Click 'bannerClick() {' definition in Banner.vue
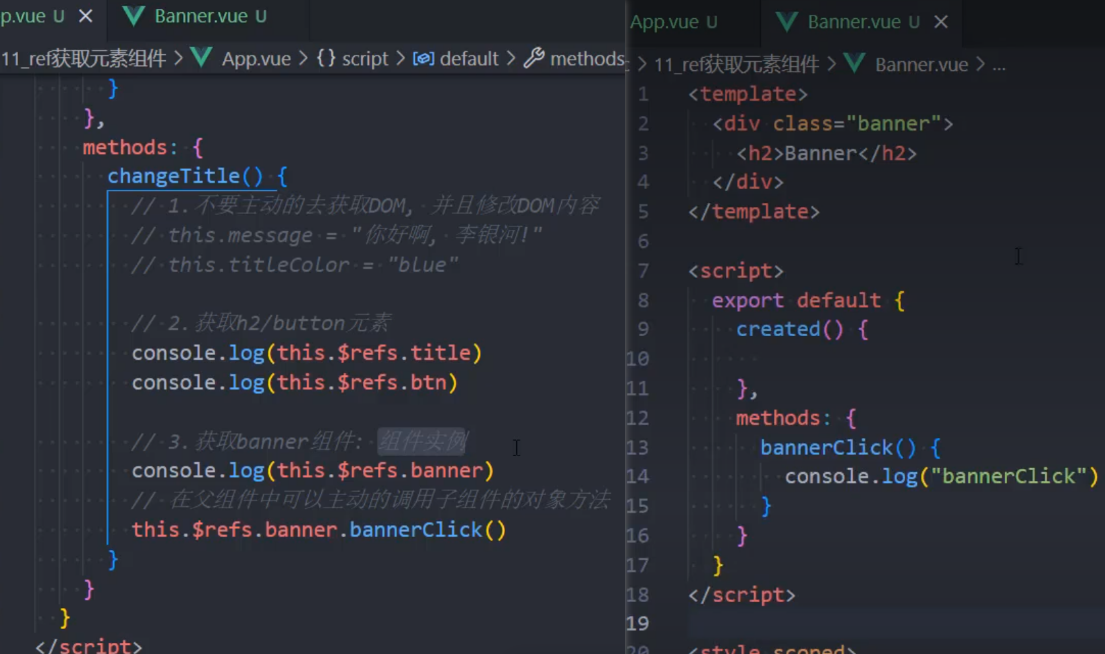This screenshot has height=654, width=1105. pos(851,448)
